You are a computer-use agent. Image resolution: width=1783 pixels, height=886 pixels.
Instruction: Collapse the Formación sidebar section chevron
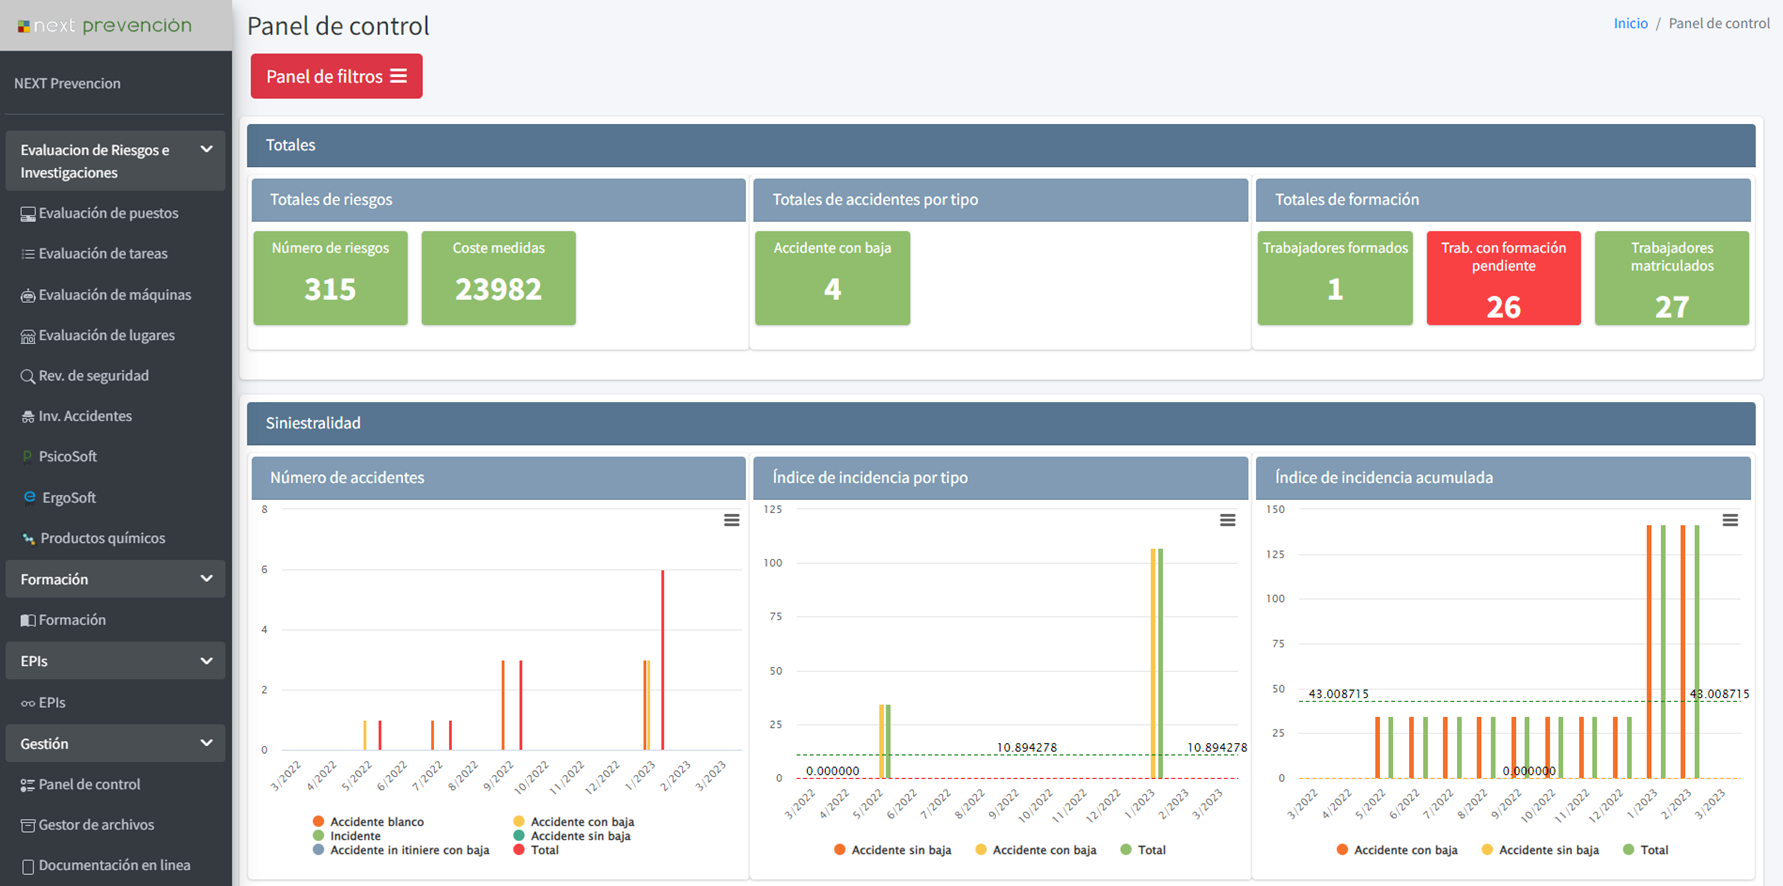[206, 579]
